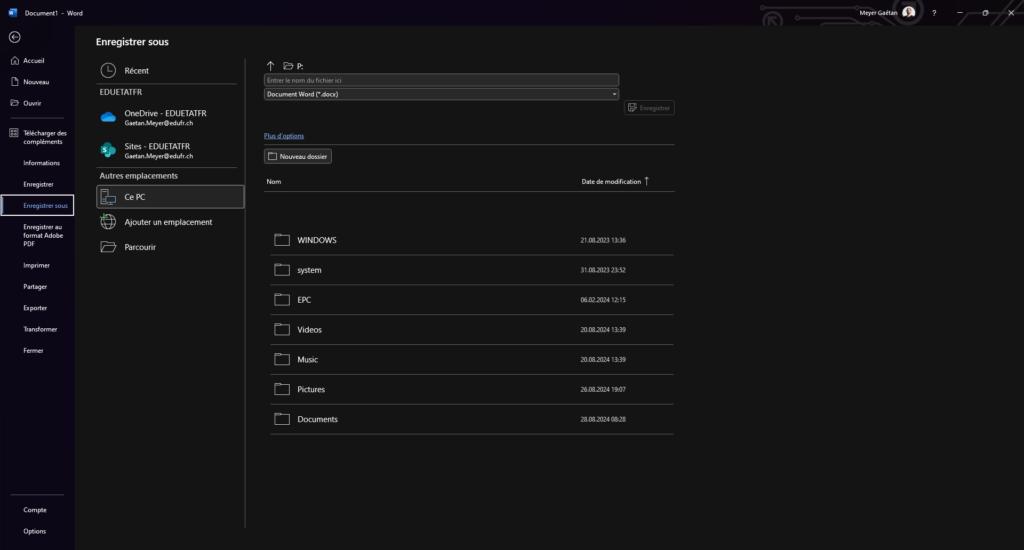Image resolution: width=1024 pixels, height=550 pixels.
Task: Click the date 21.08.2023 13:36
Action: (603, 240)
